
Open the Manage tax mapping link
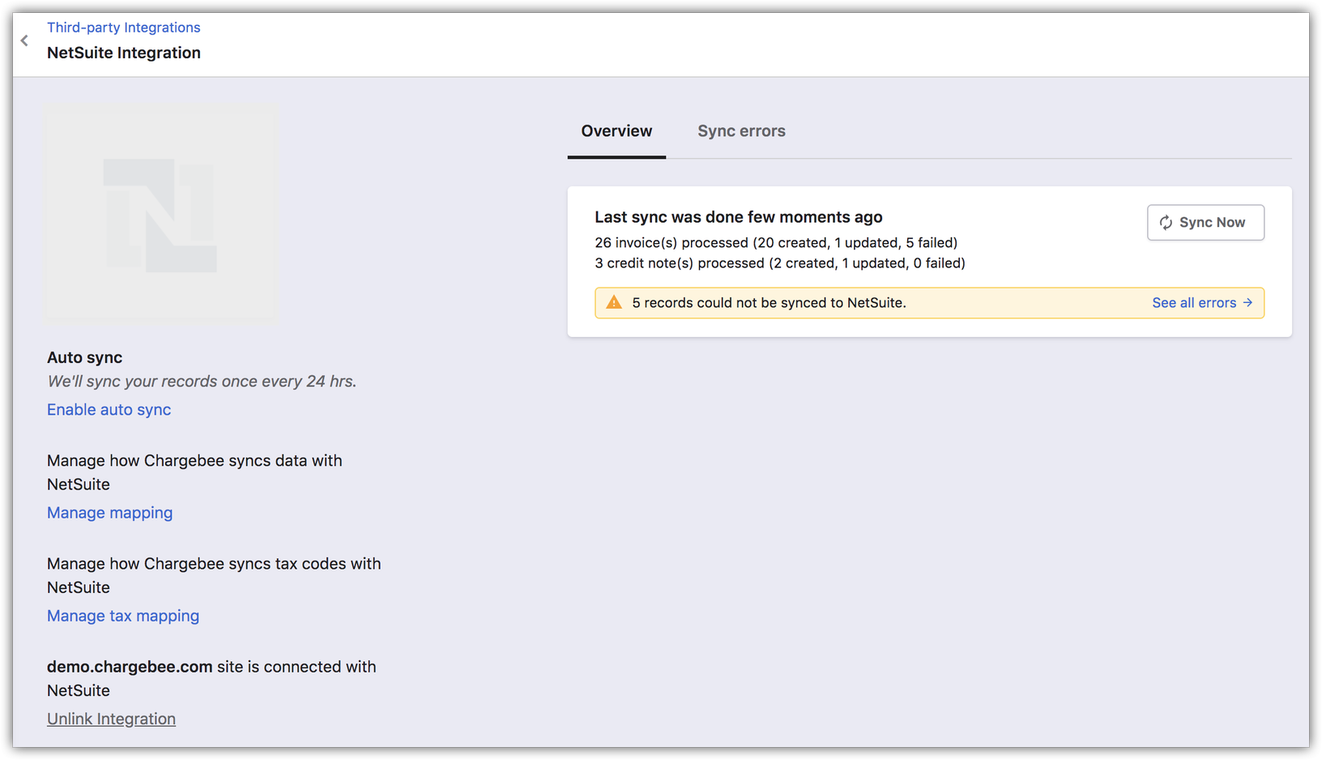tap(123, 615)
